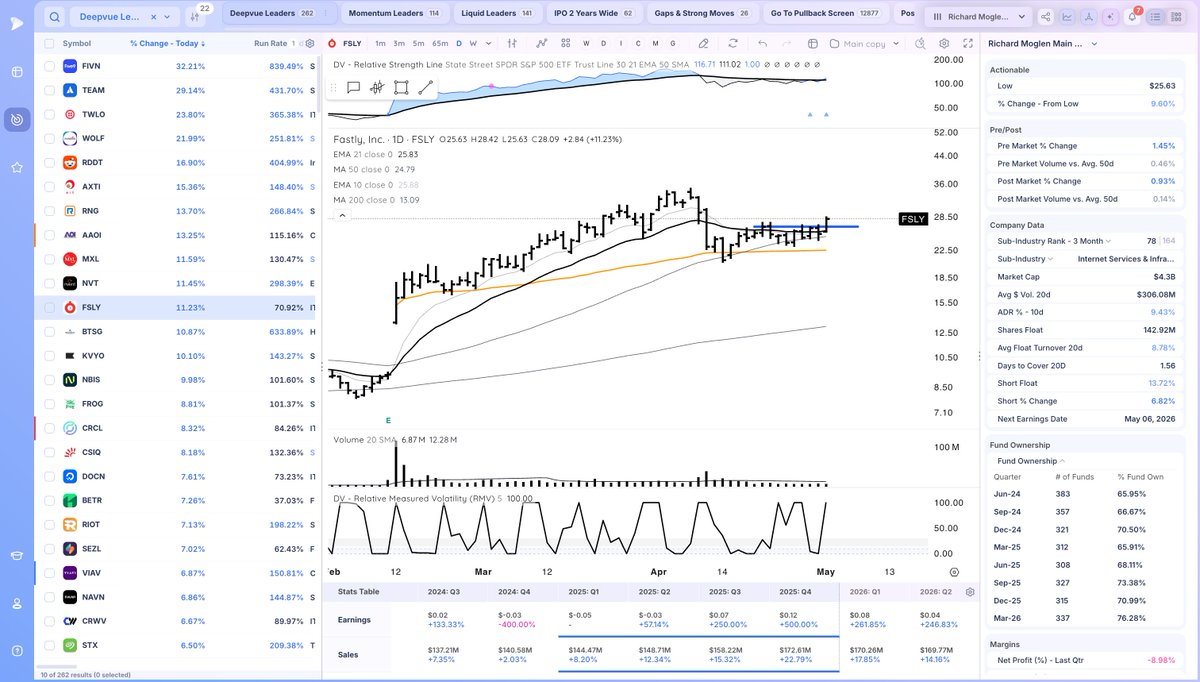This screenshot has width=1200, height=682.
Task: Open the column settings gear in watchlist header
Action: click(309, 44)
